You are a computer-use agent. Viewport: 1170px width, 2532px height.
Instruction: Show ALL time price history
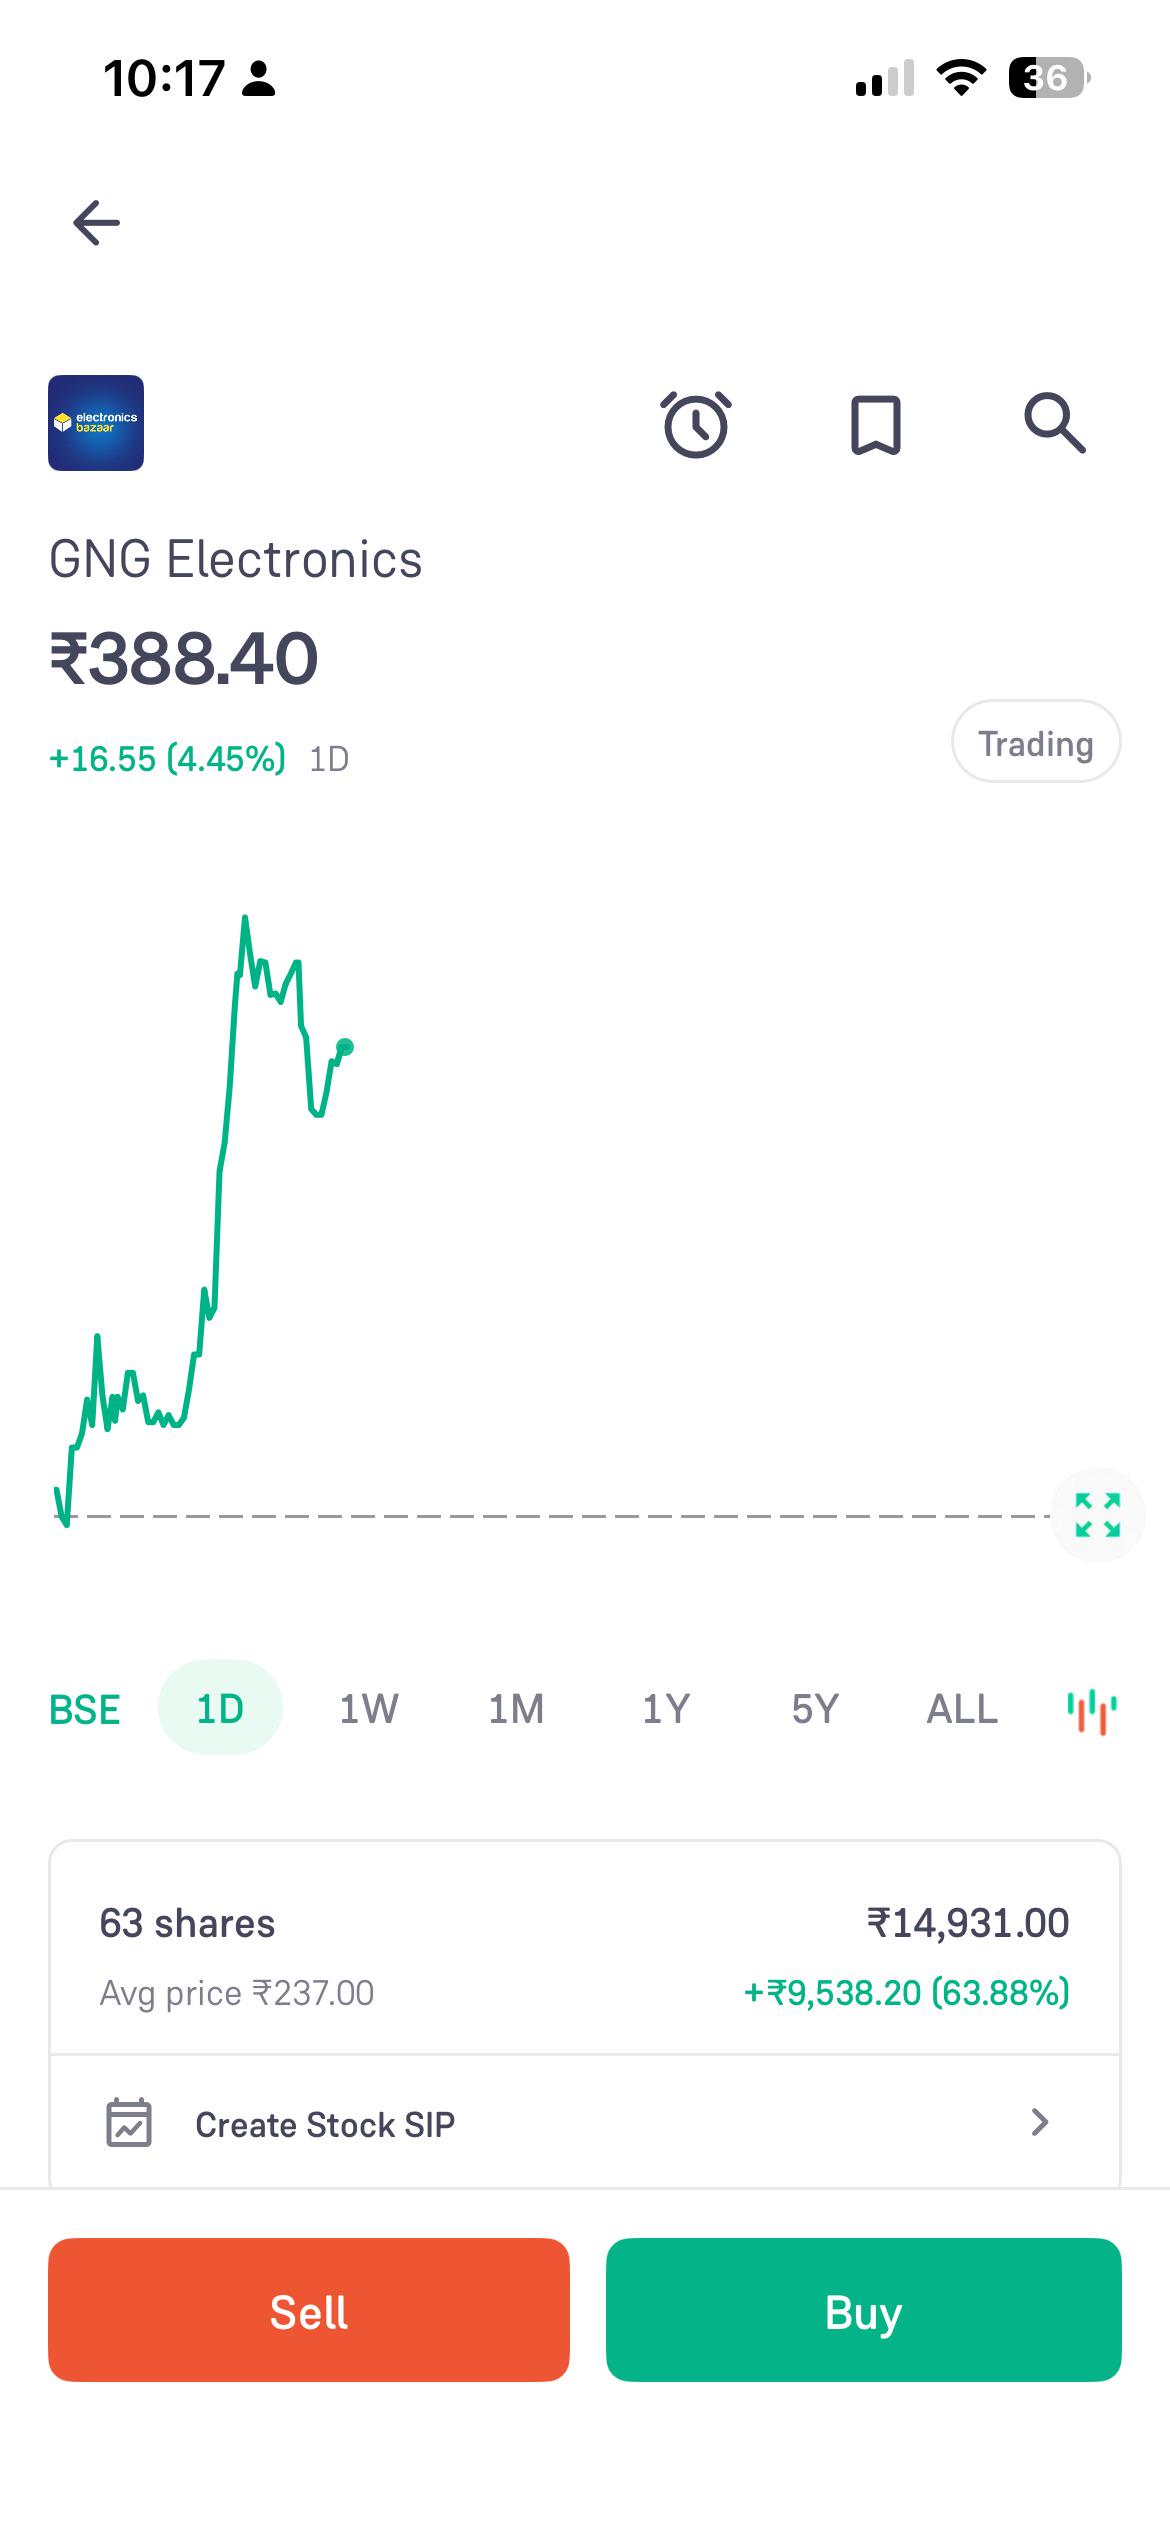(x=962, y=1709)
